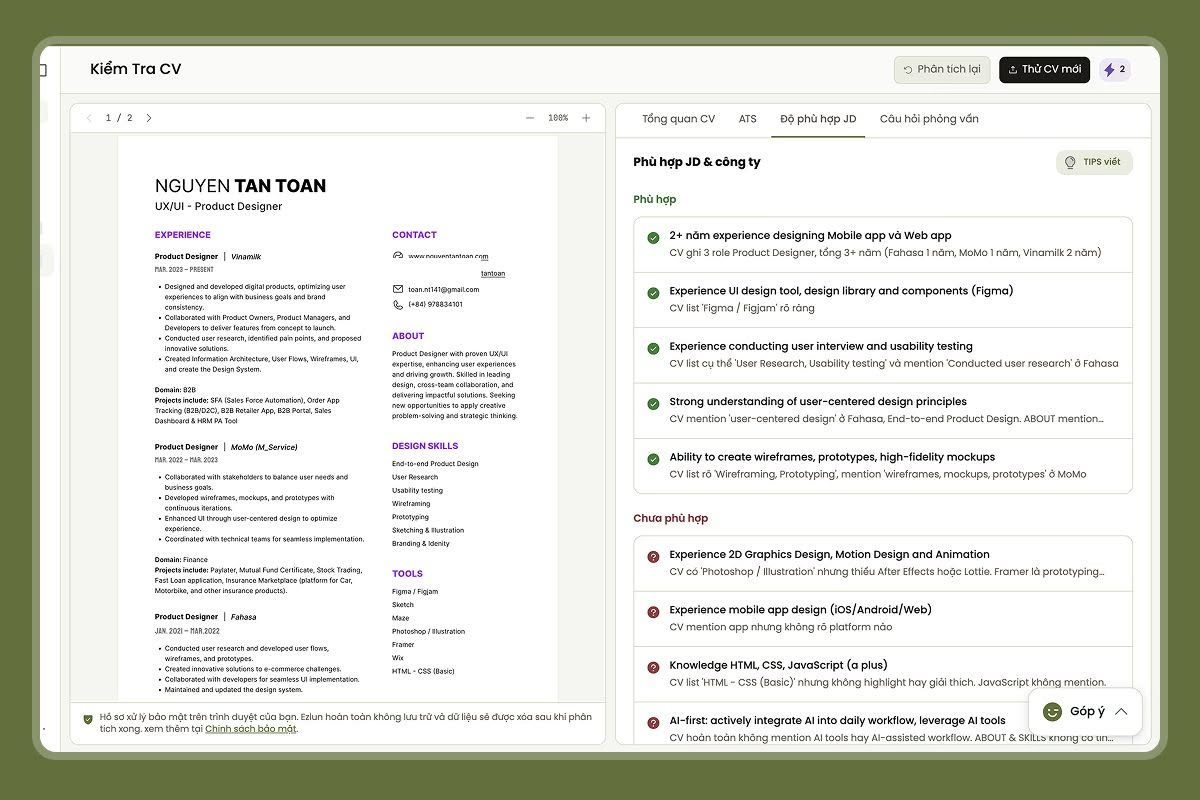Click the phone icon in CV contact

point(398,304)
